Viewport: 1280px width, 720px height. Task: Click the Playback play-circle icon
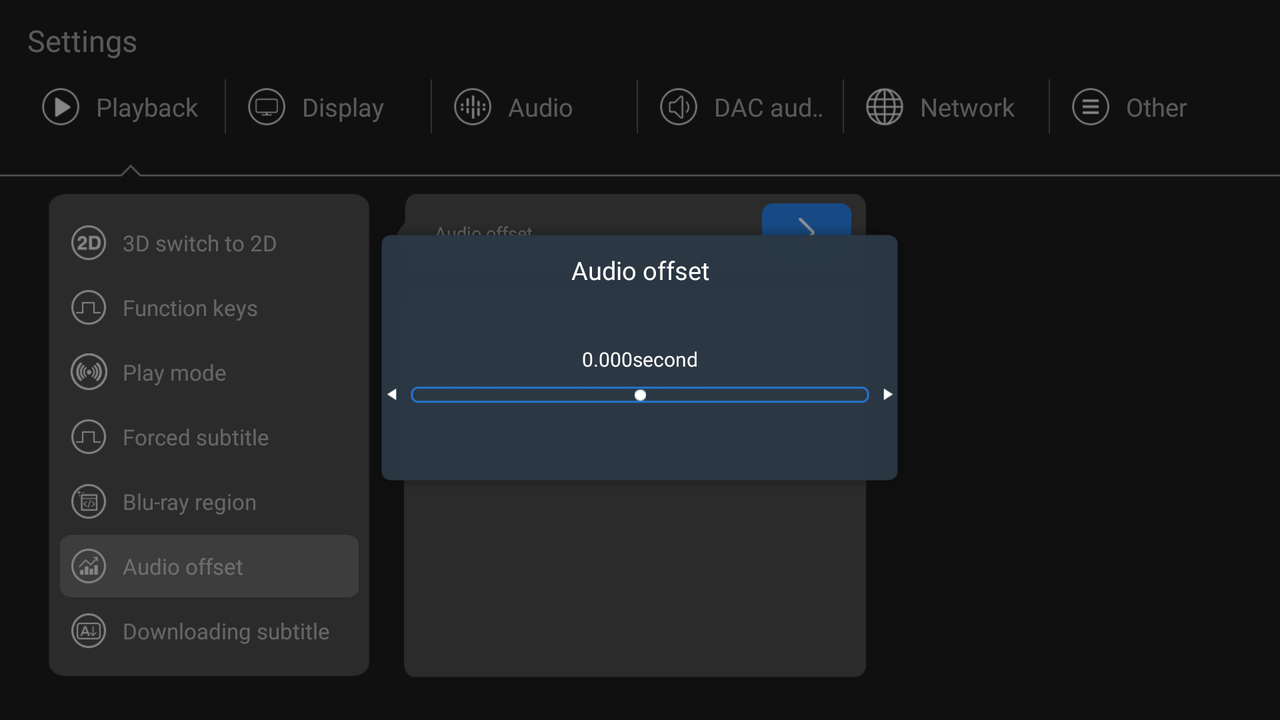point(61,107)
